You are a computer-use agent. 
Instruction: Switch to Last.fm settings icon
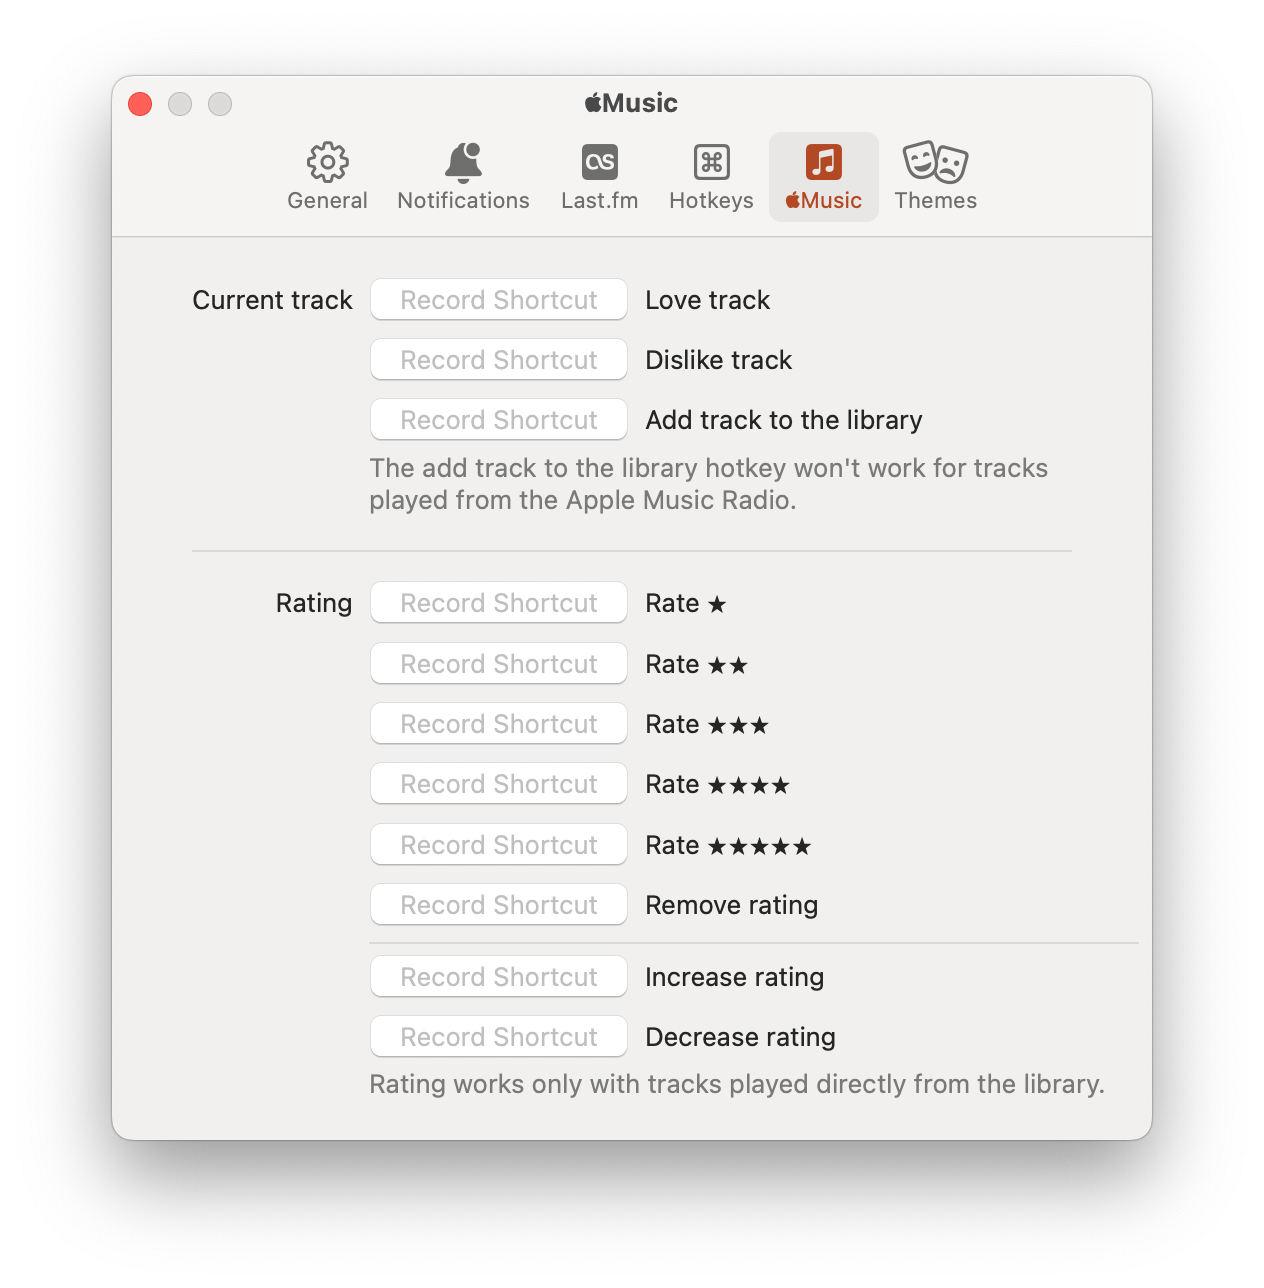tap(600, 162)
